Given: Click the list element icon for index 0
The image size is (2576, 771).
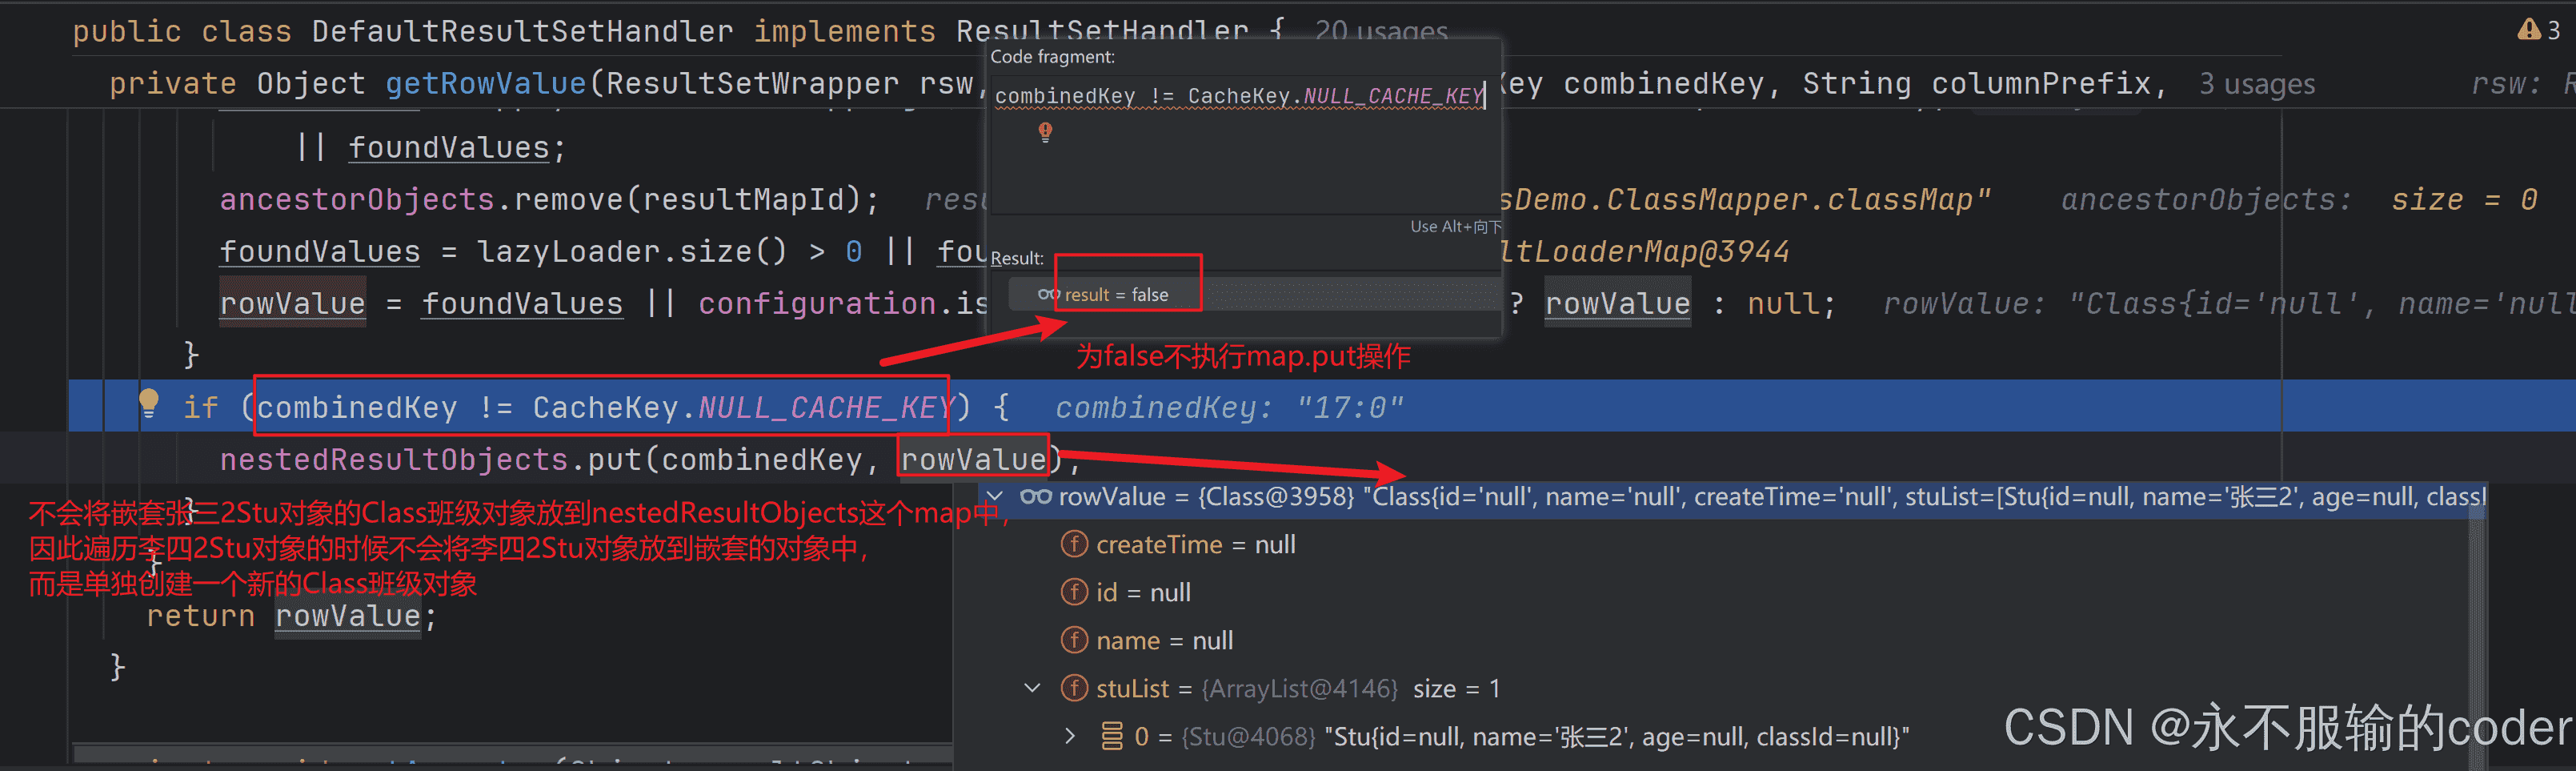Looking at the screenshot, I should point(1112,736).
